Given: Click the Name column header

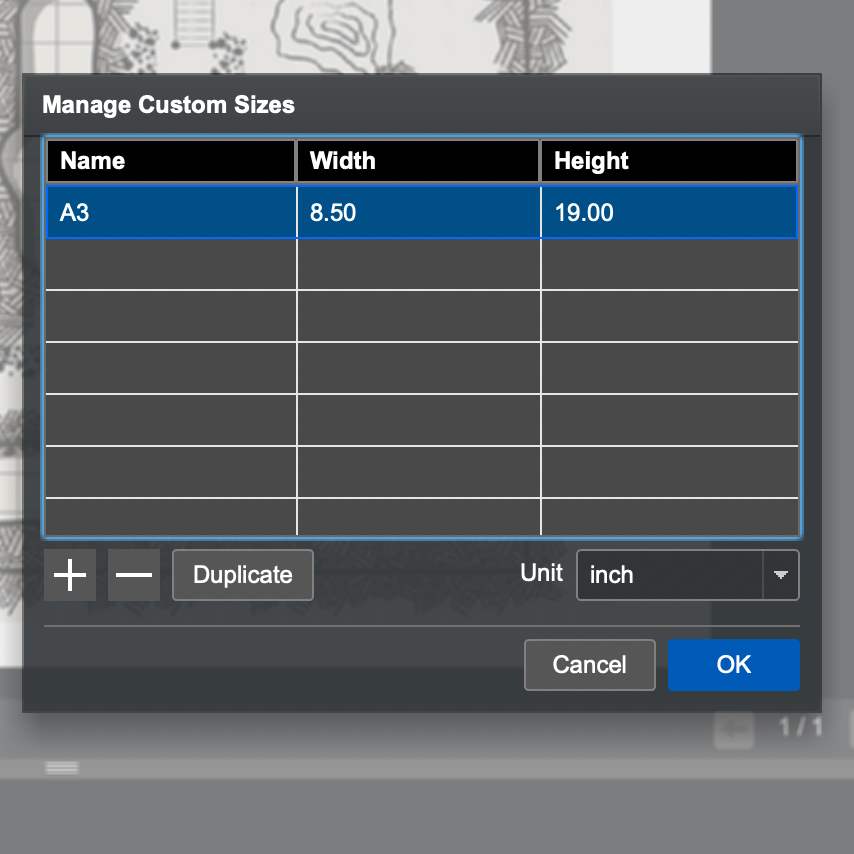Looking at the screenshot, I should 170,161.
